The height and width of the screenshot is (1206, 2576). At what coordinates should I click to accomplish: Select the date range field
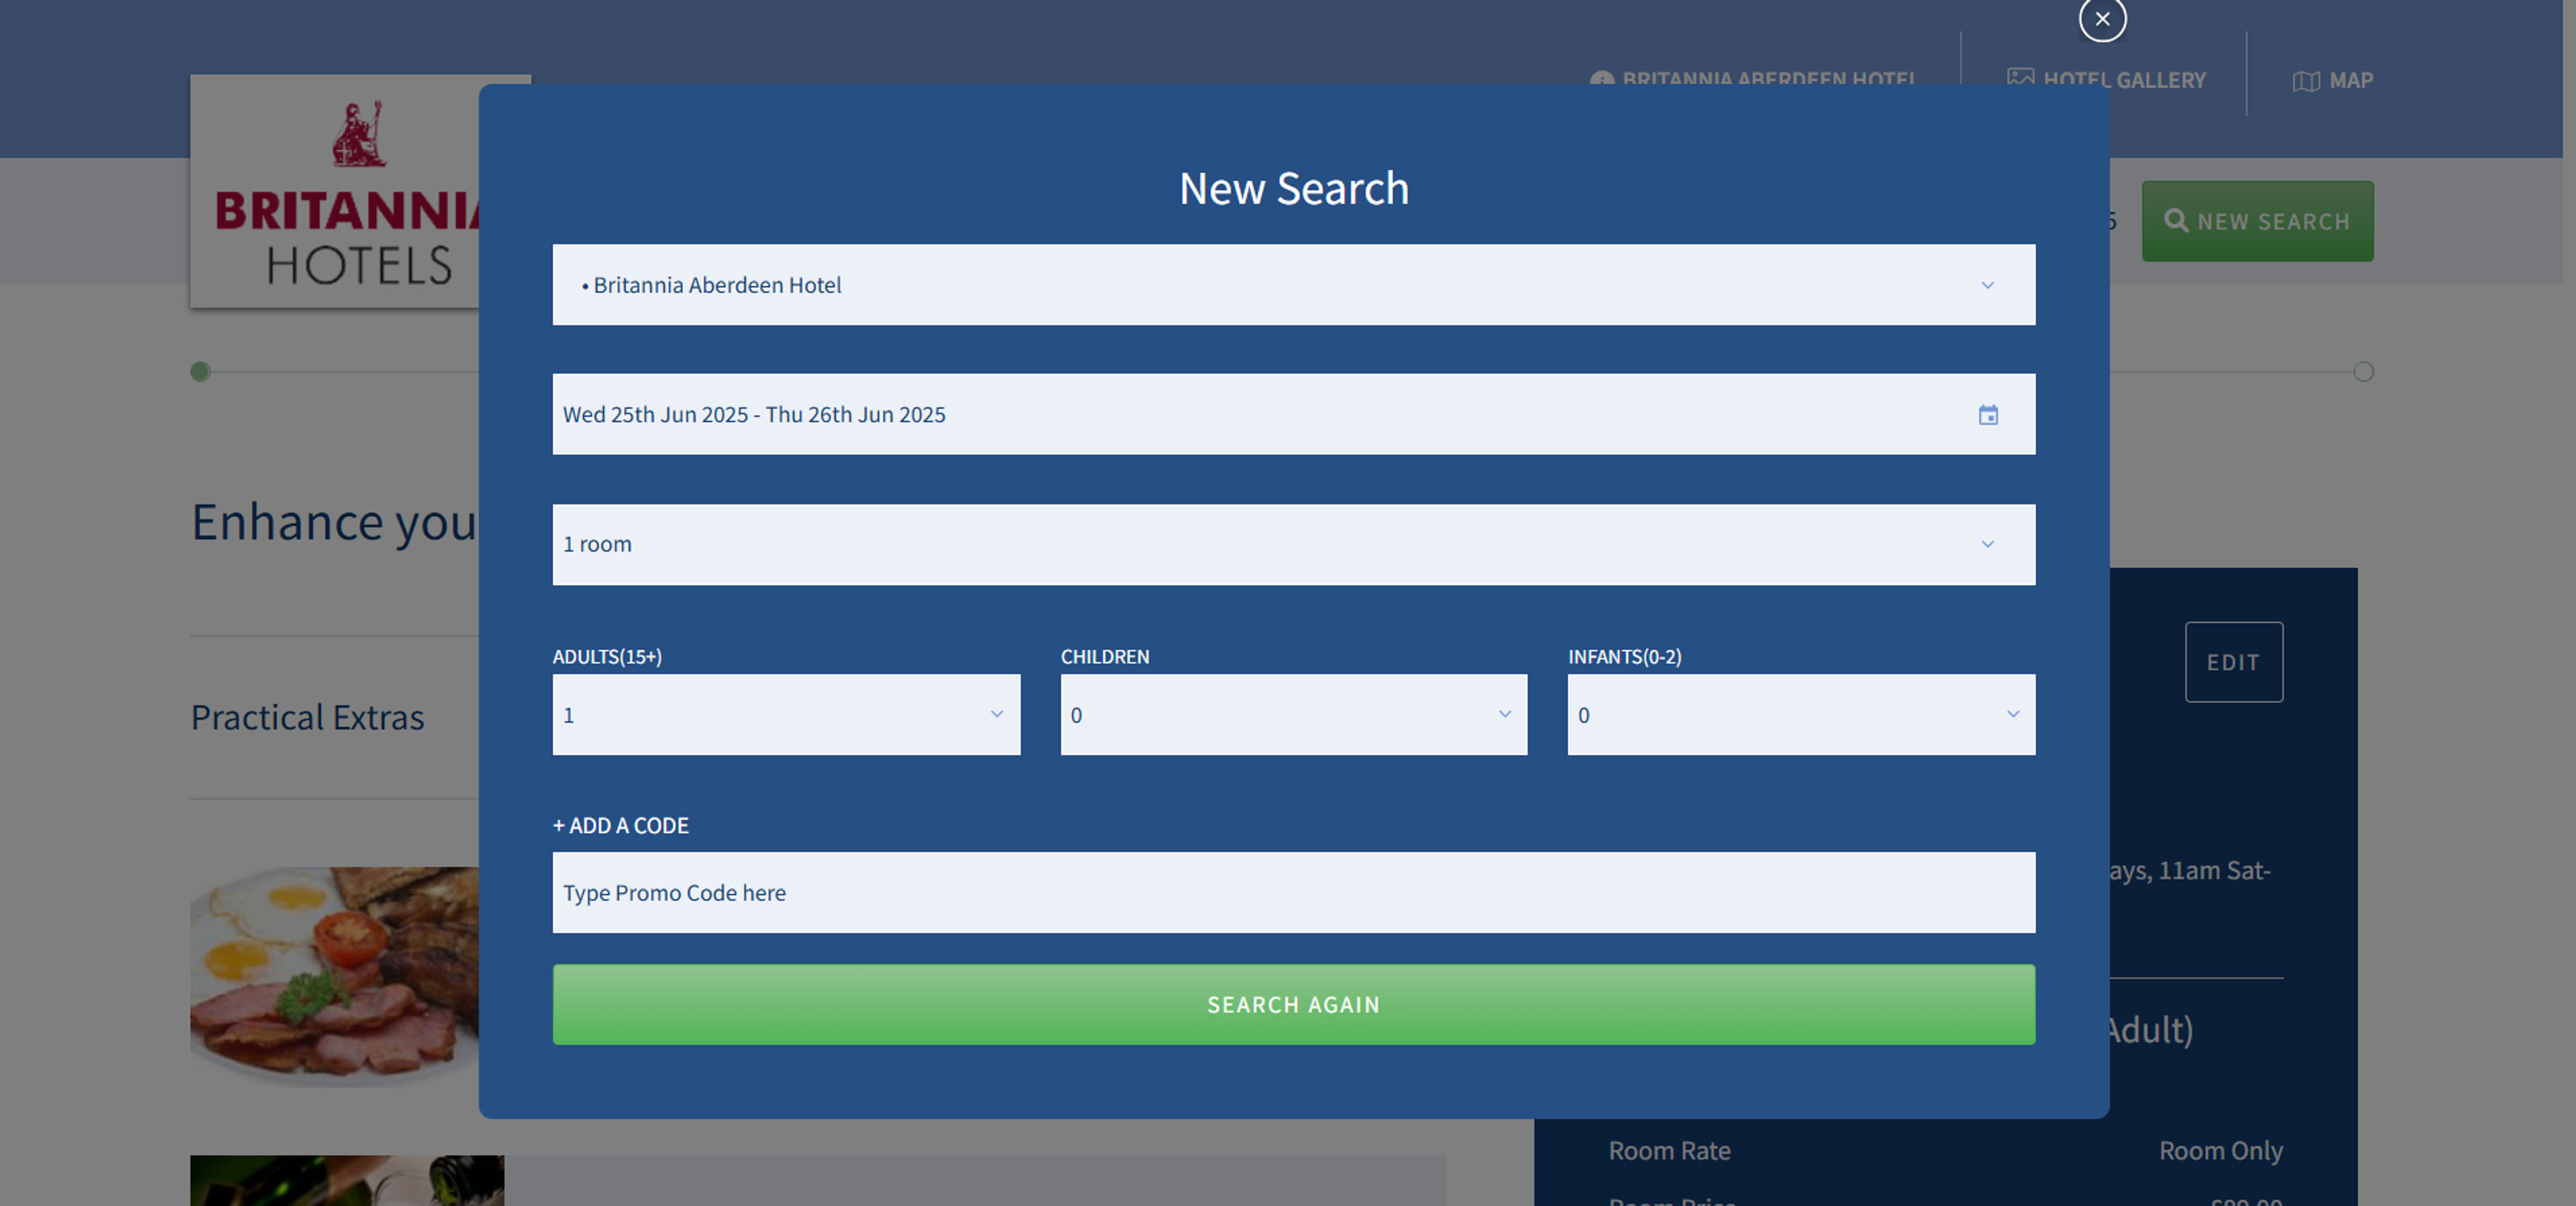[1293, 415]
